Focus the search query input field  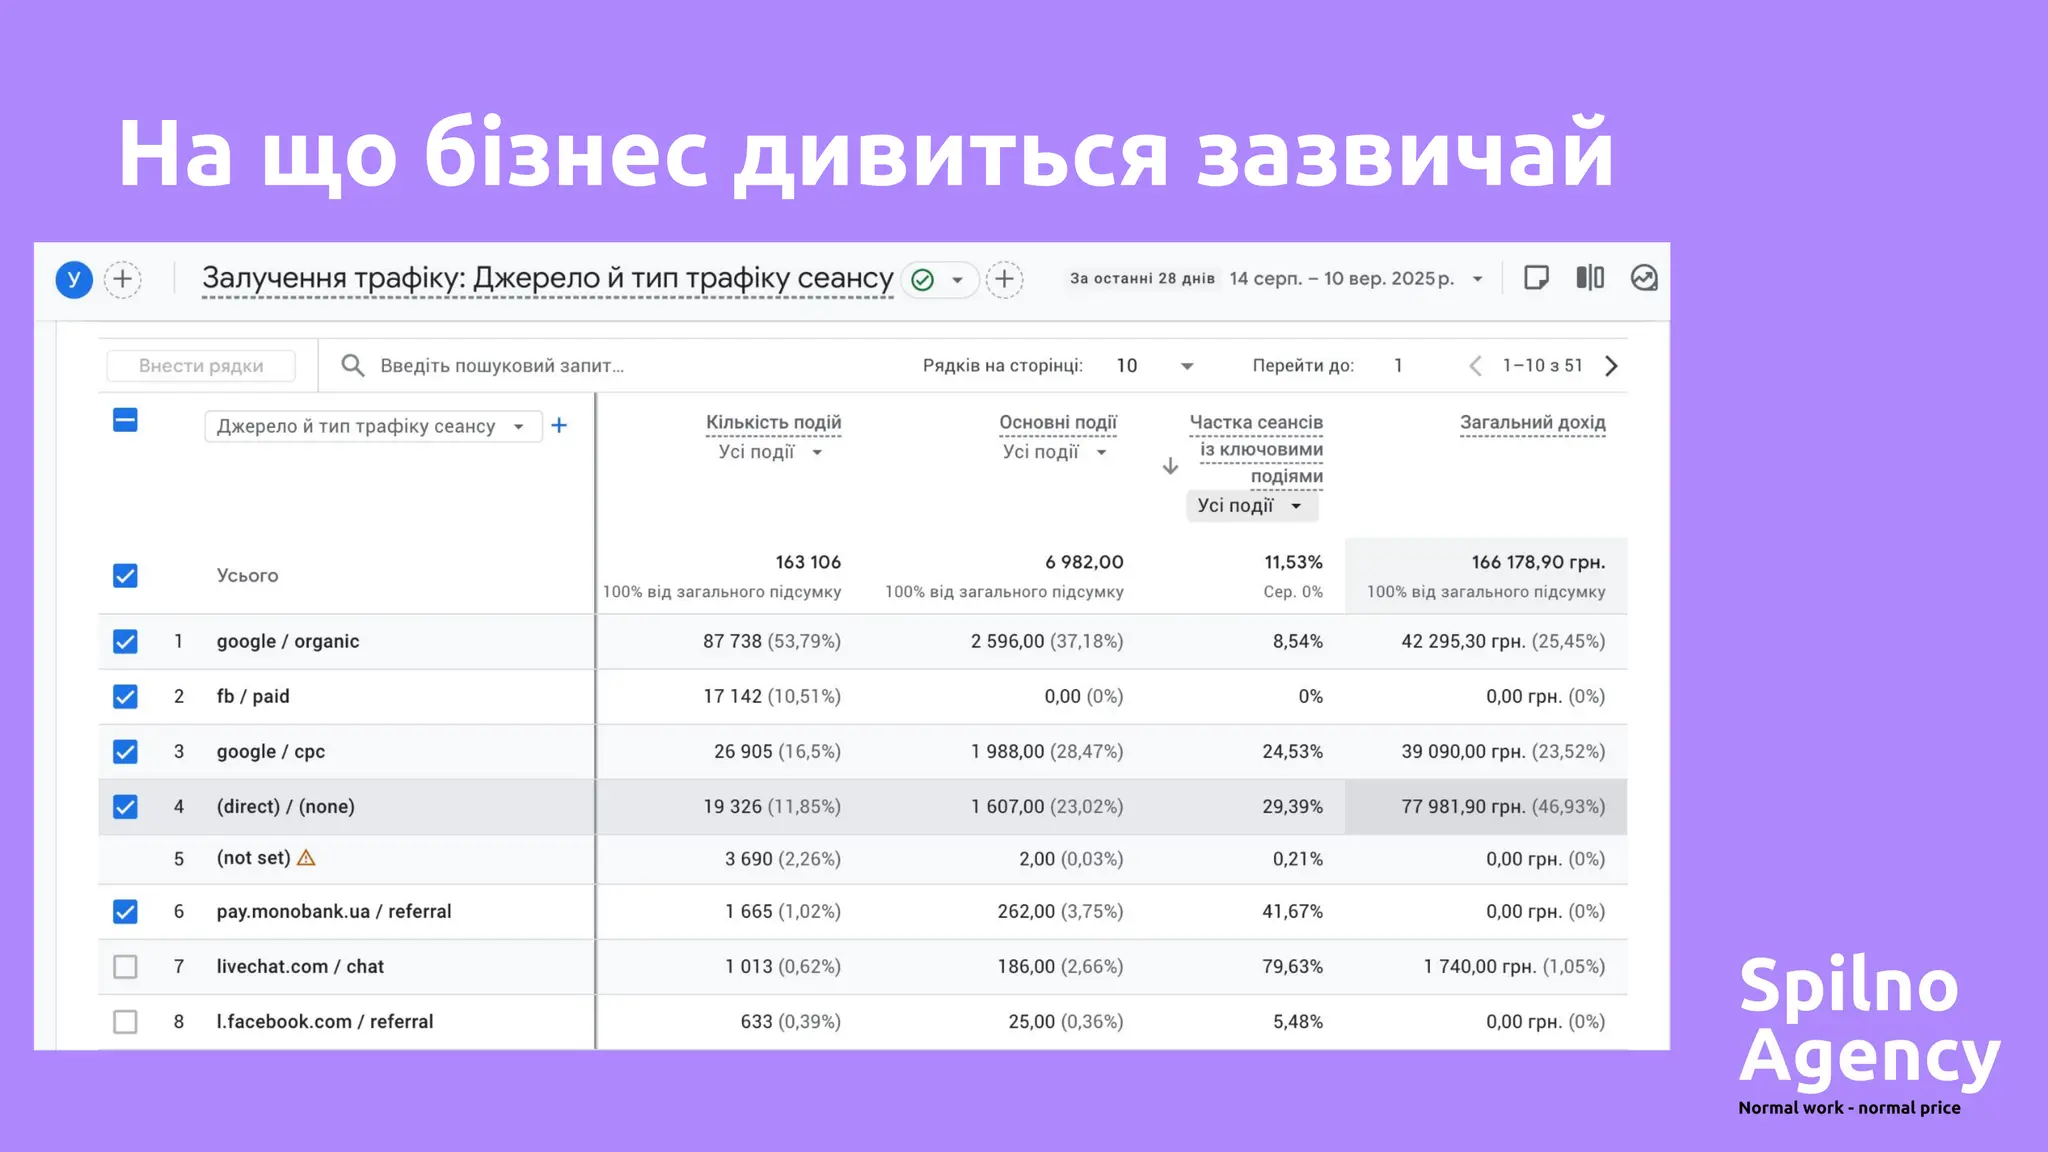pyautogui.click(x=502, y=366)
